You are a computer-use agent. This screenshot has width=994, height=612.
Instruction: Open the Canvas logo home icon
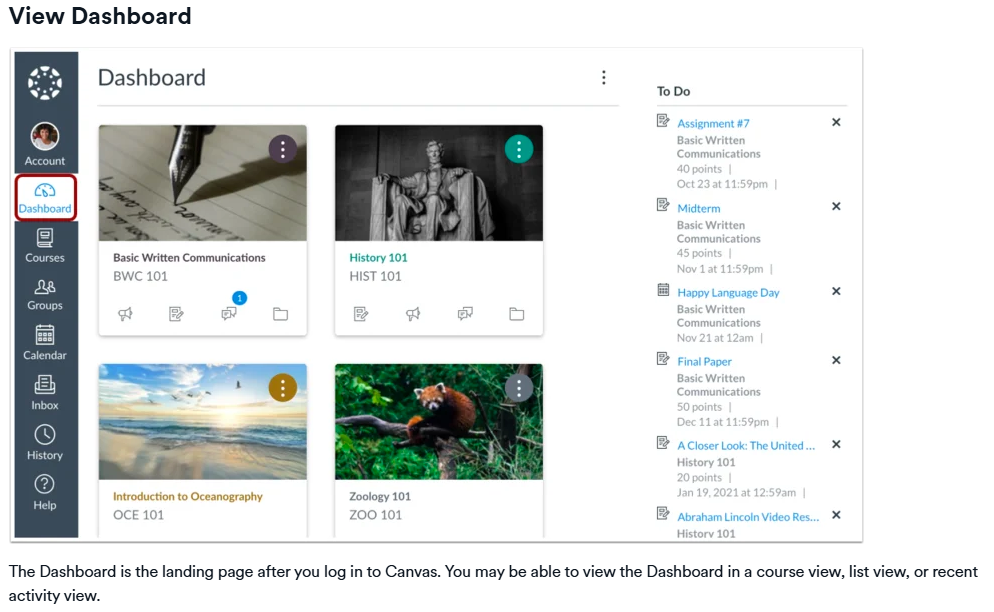coord(45,83)
